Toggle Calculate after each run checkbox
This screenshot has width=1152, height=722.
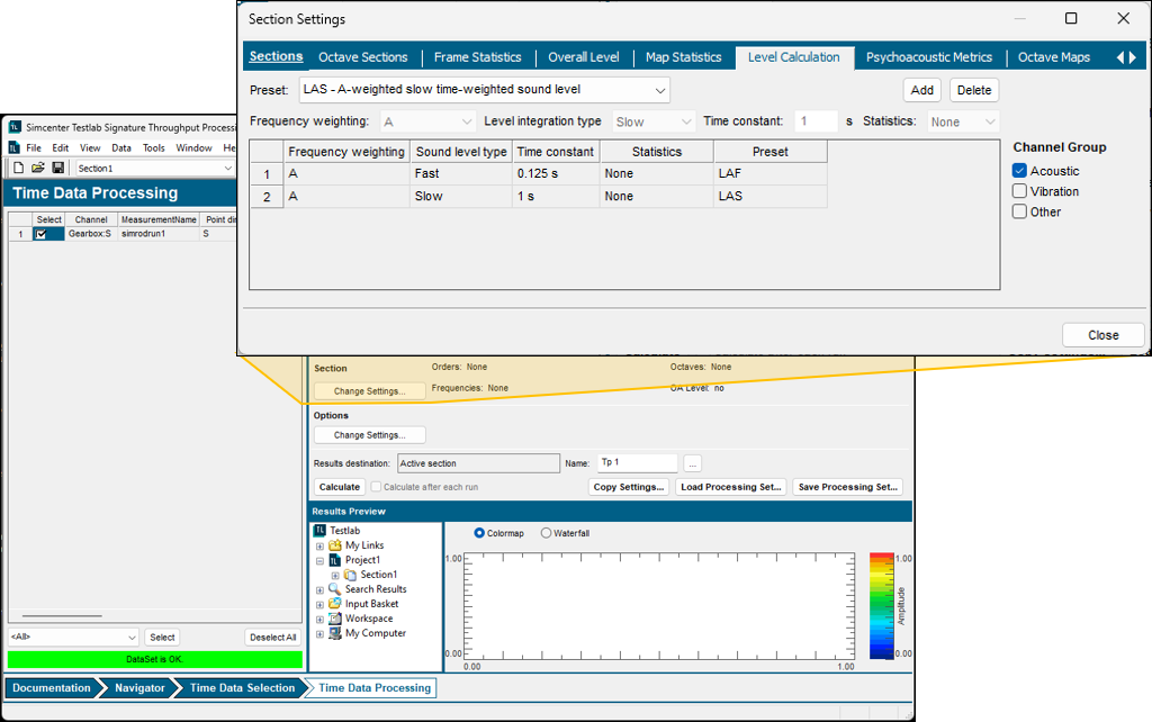(376, 487)
